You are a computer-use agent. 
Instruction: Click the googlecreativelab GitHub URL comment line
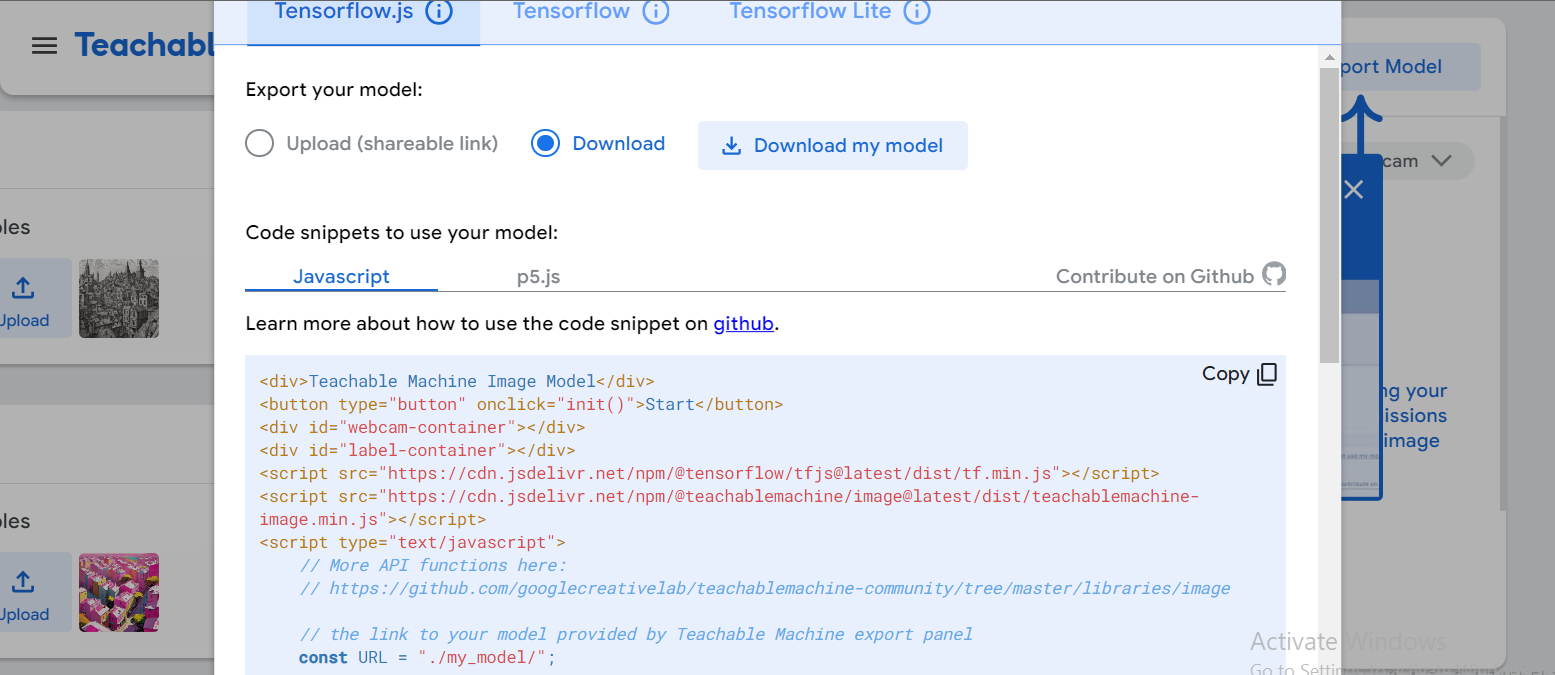765,588
